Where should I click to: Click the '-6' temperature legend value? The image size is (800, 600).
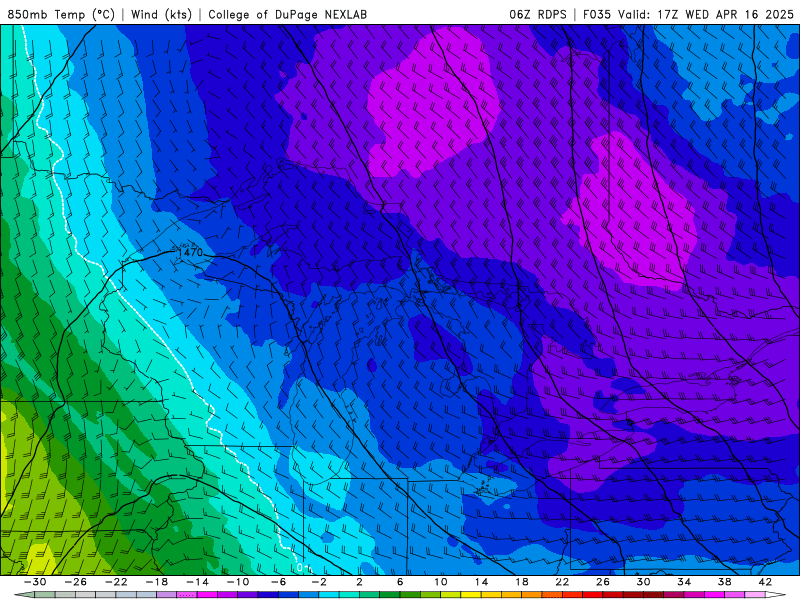[x=279, y=582]
